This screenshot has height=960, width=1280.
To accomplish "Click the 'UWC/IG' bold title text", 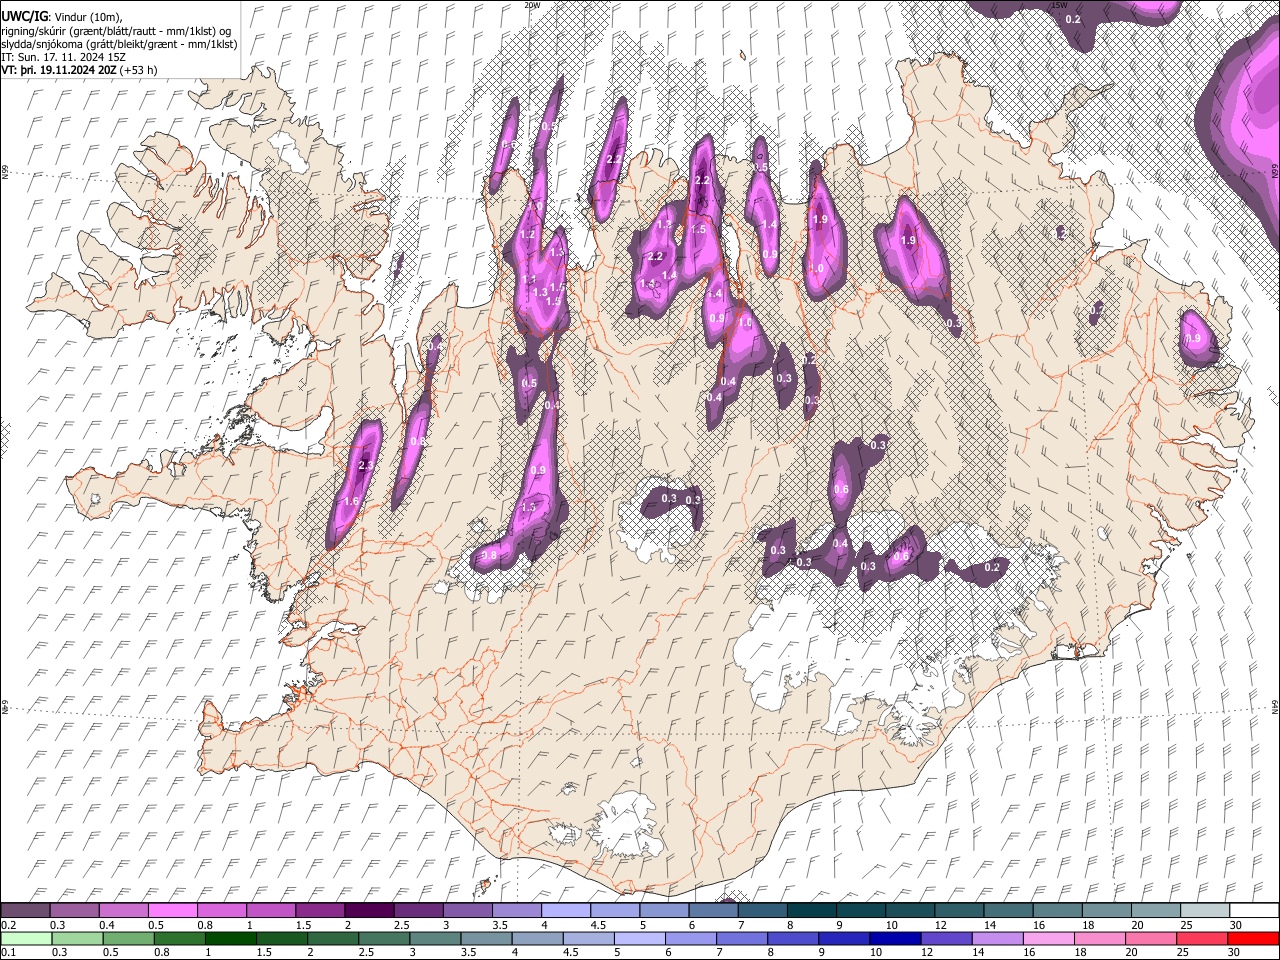I will point(23,16).
